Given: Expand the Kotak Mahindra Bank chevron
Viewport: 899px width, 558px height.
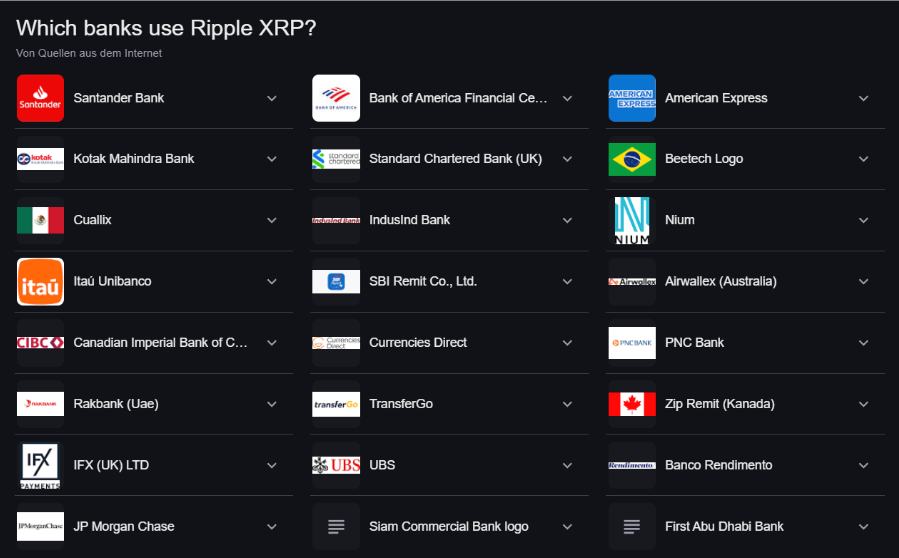Looking at the screenshot, I should pos(272,159).
